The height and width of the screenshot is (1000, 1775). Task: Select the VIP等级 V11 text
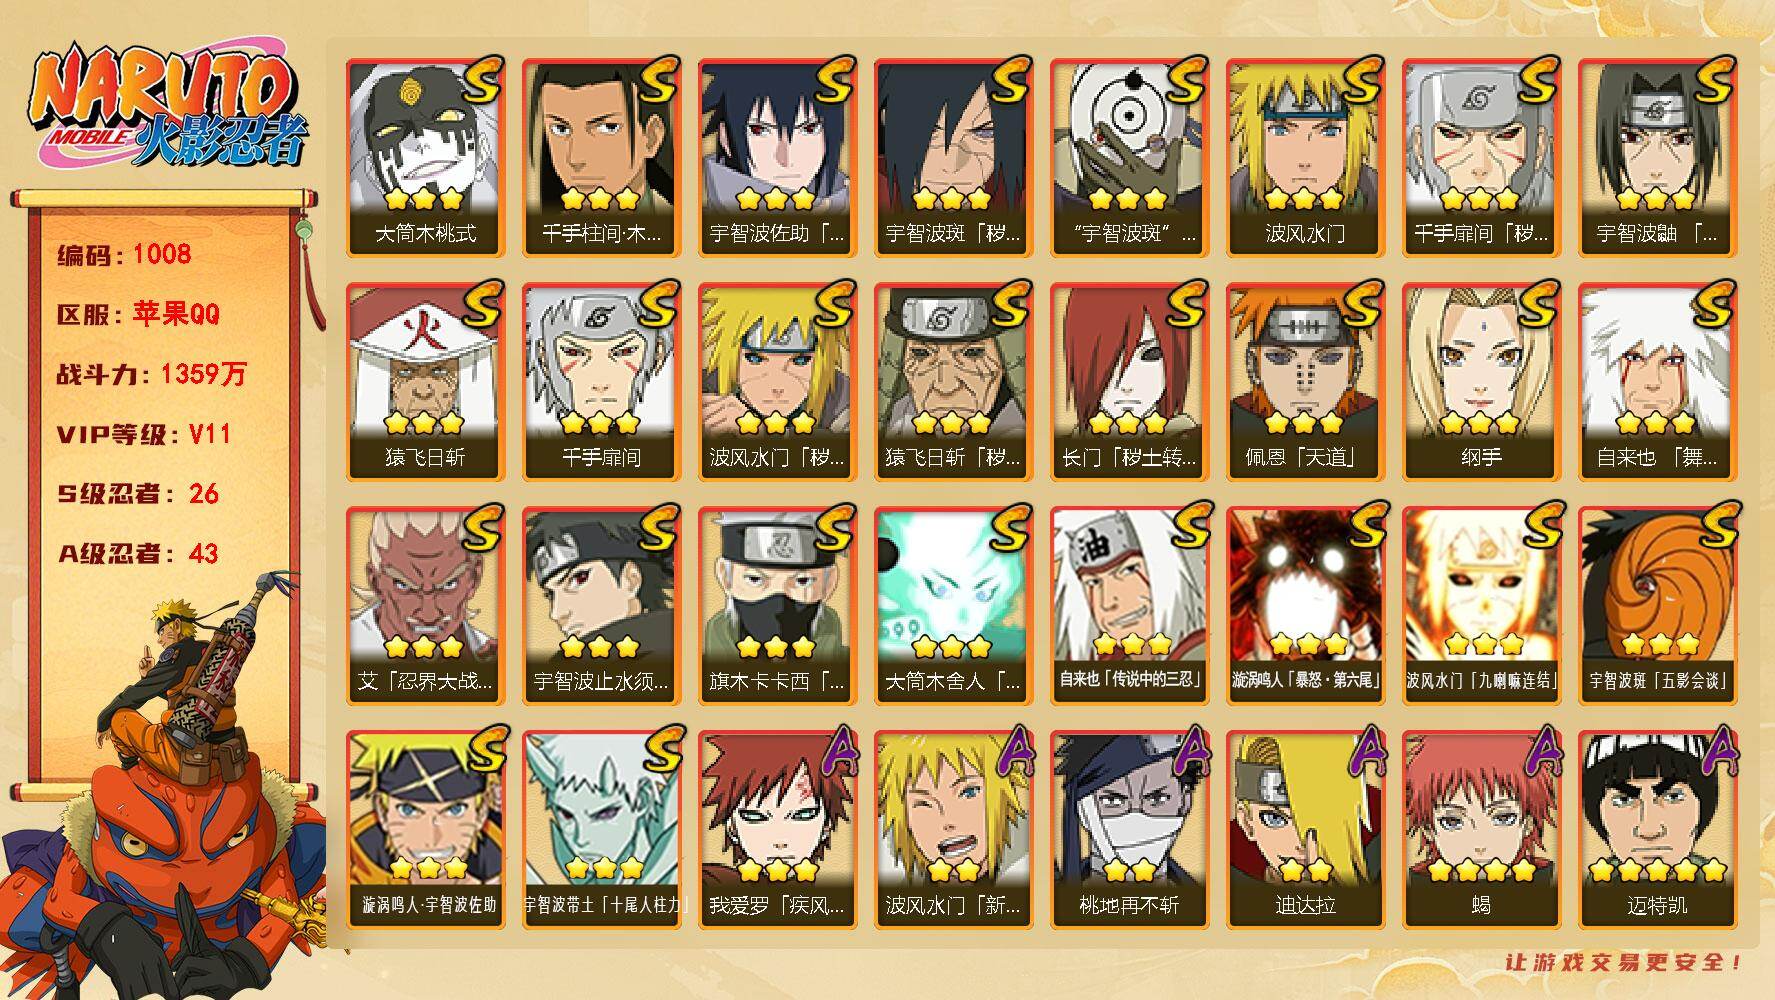pyautogui.click(x=144, y=434)
